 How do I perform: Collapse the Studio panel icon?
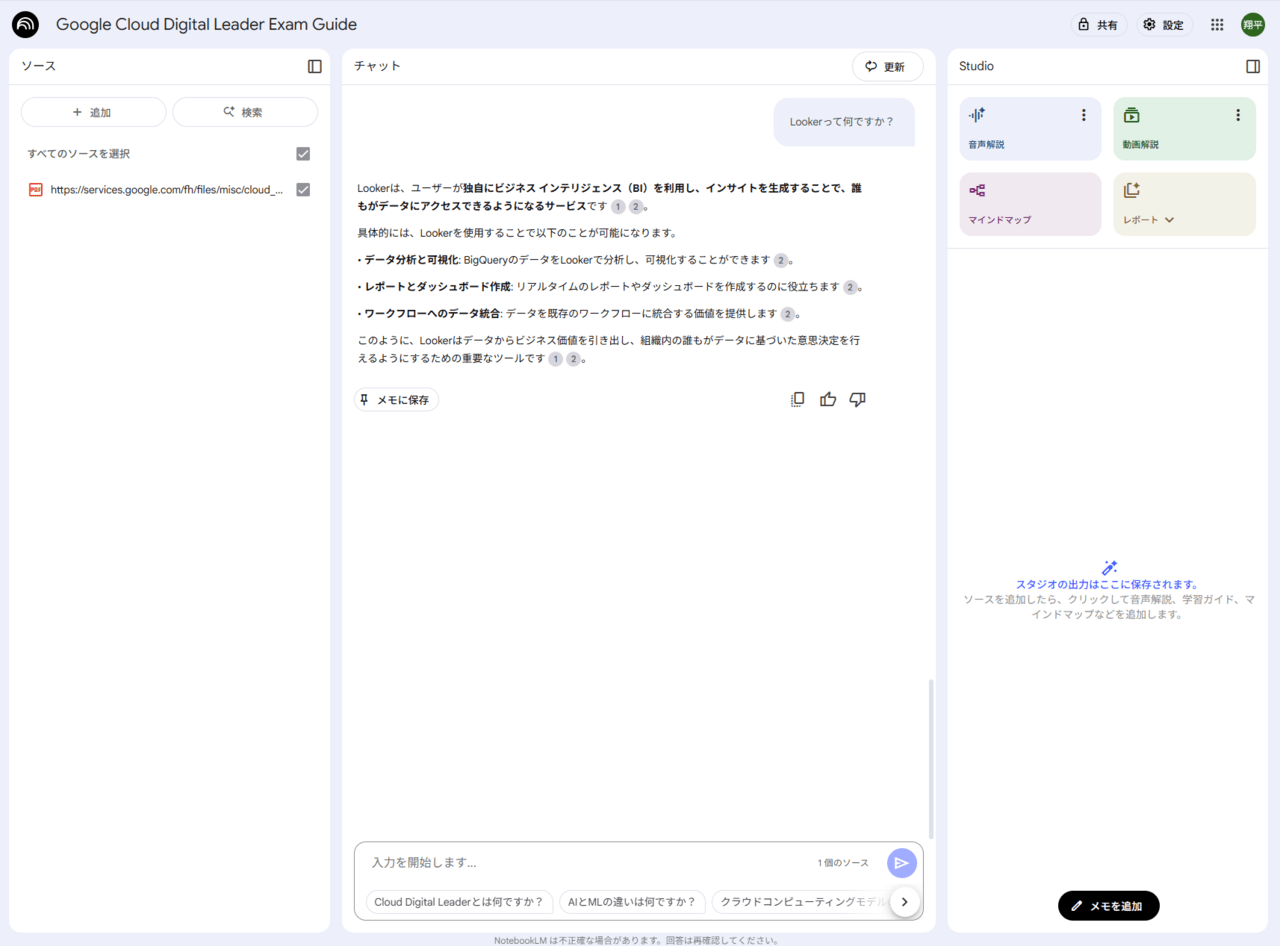[1253, 66]
